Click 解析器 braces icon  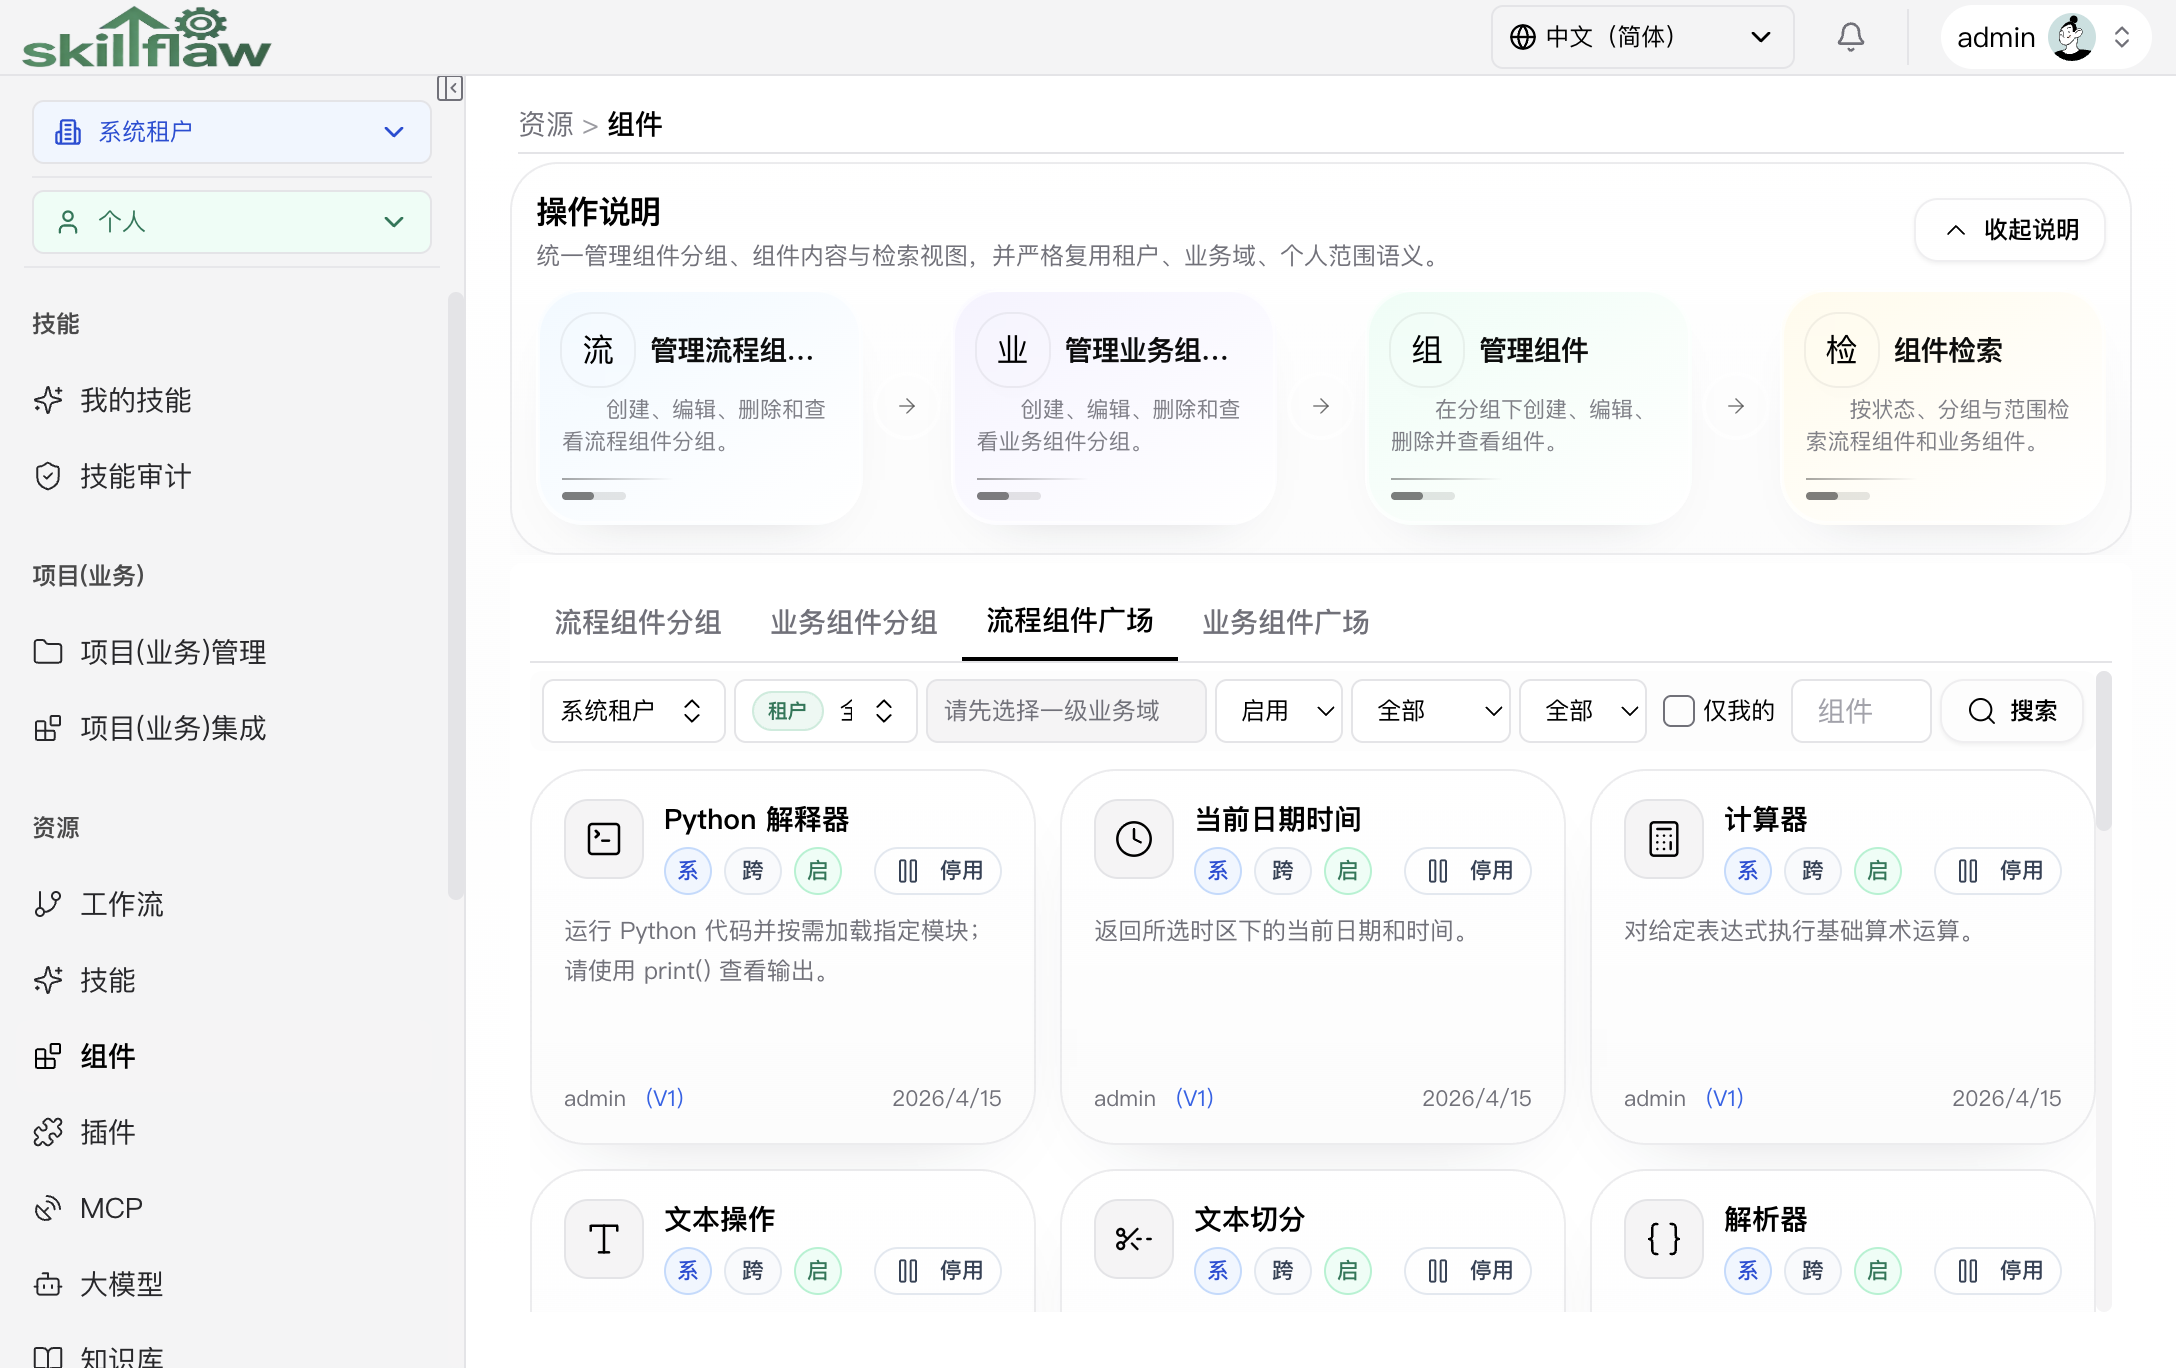pyautogui.click(x=1664, y=1239)
